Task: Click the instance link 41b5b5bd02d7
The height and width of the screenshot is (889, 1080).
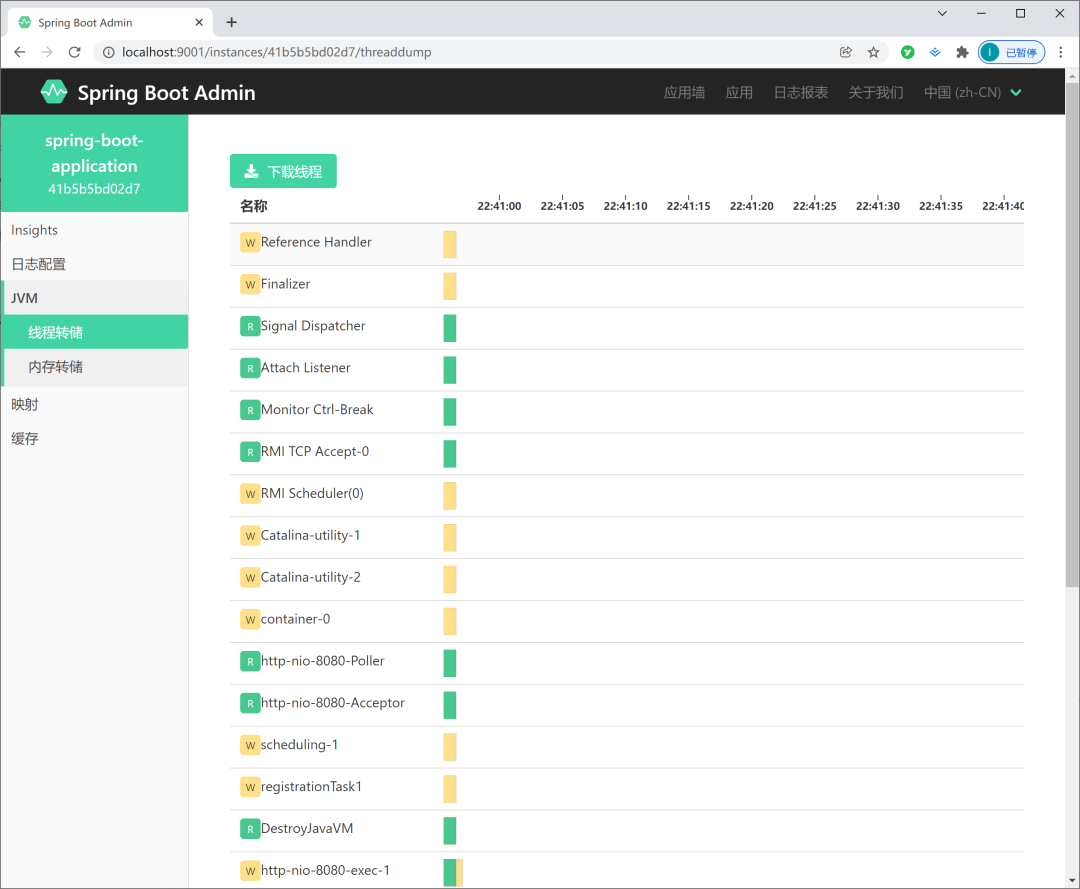Action: [94, 187]
